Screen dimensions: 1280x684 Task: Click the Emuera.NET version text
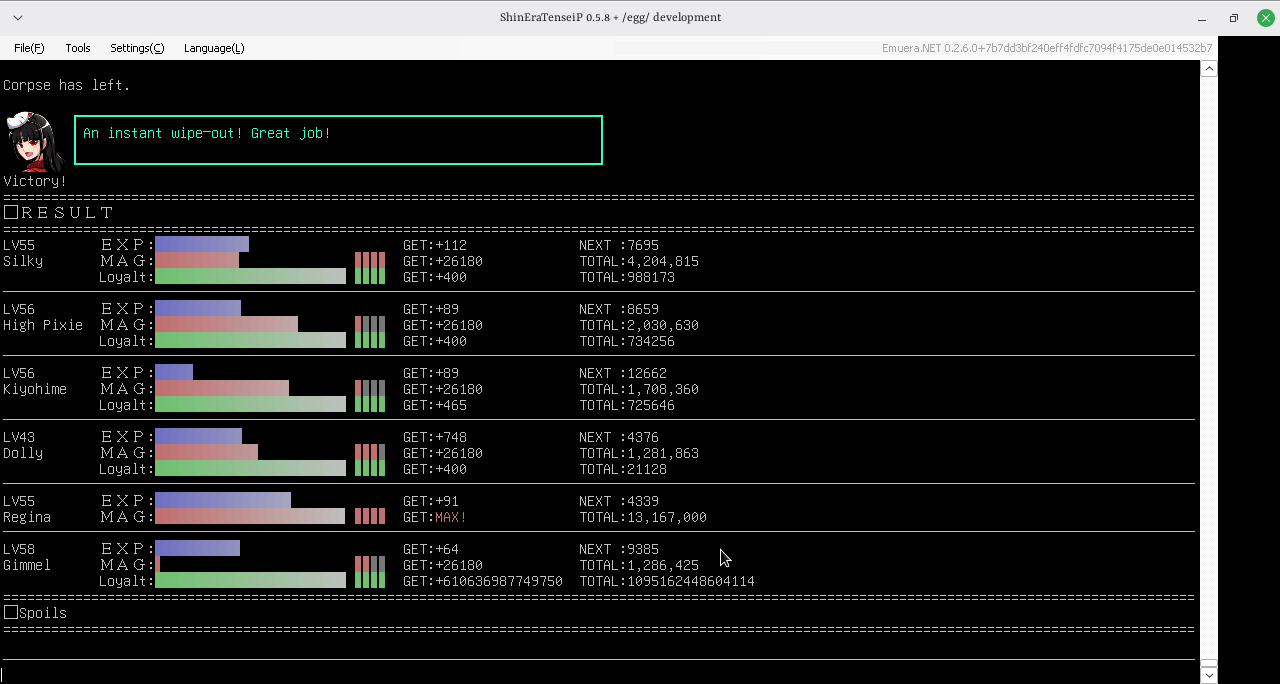1047,48
